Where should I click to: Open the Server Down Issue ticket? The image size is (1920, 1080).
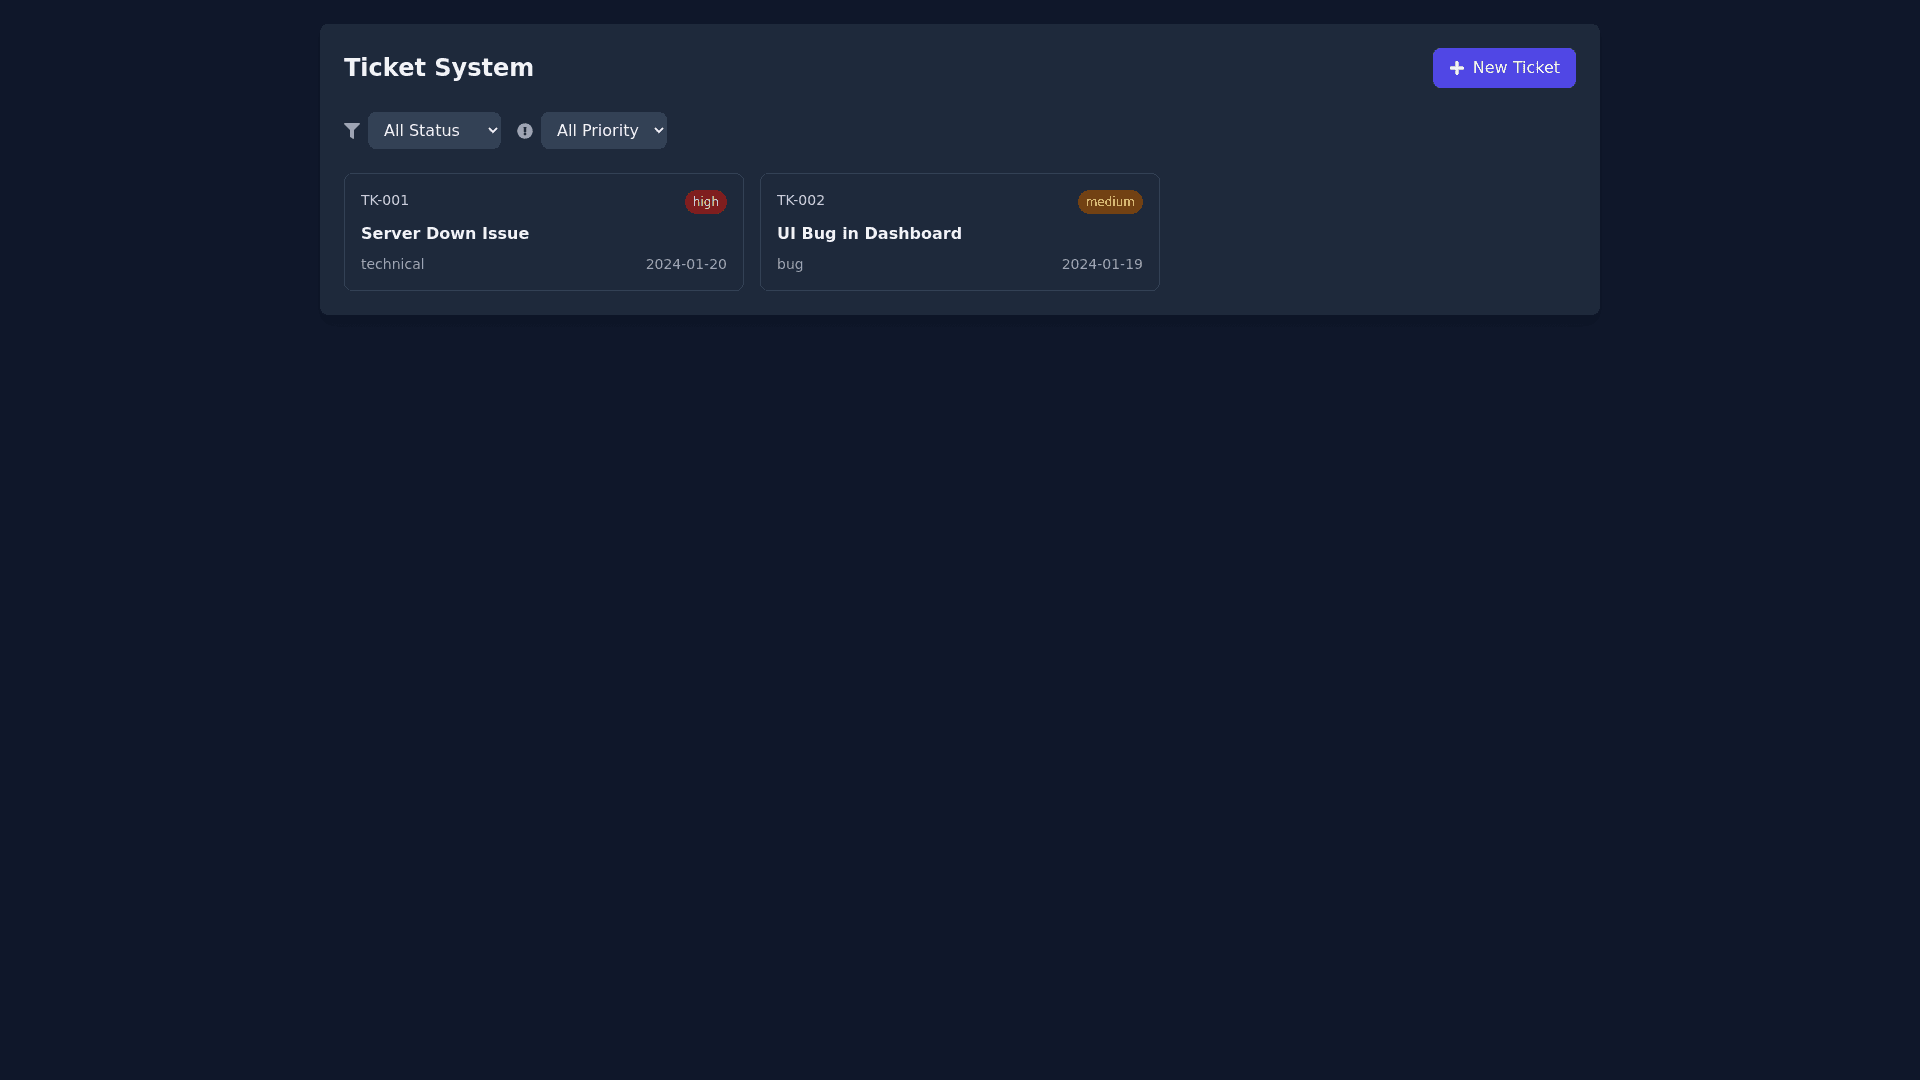point(445,234)
